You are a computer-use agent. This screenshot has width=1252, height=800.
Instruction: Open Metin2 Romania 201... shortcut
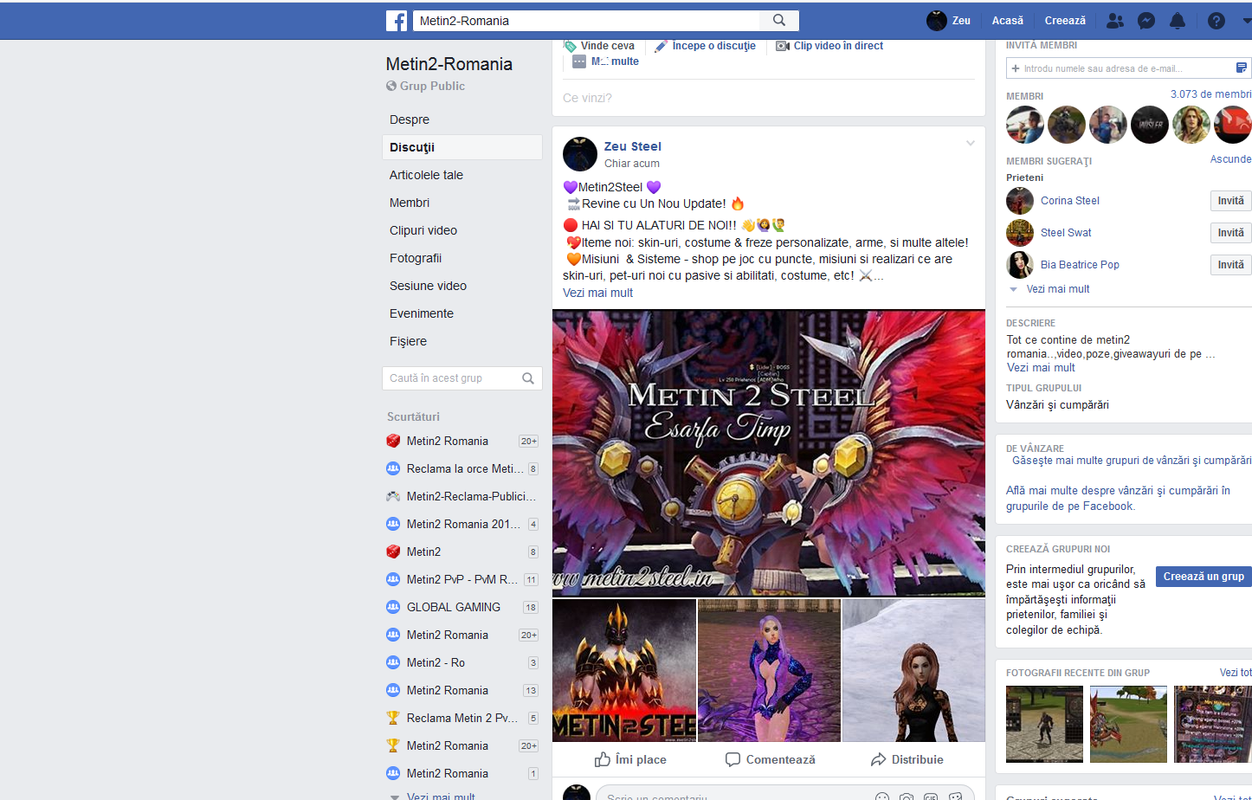(x=462, y=524)
